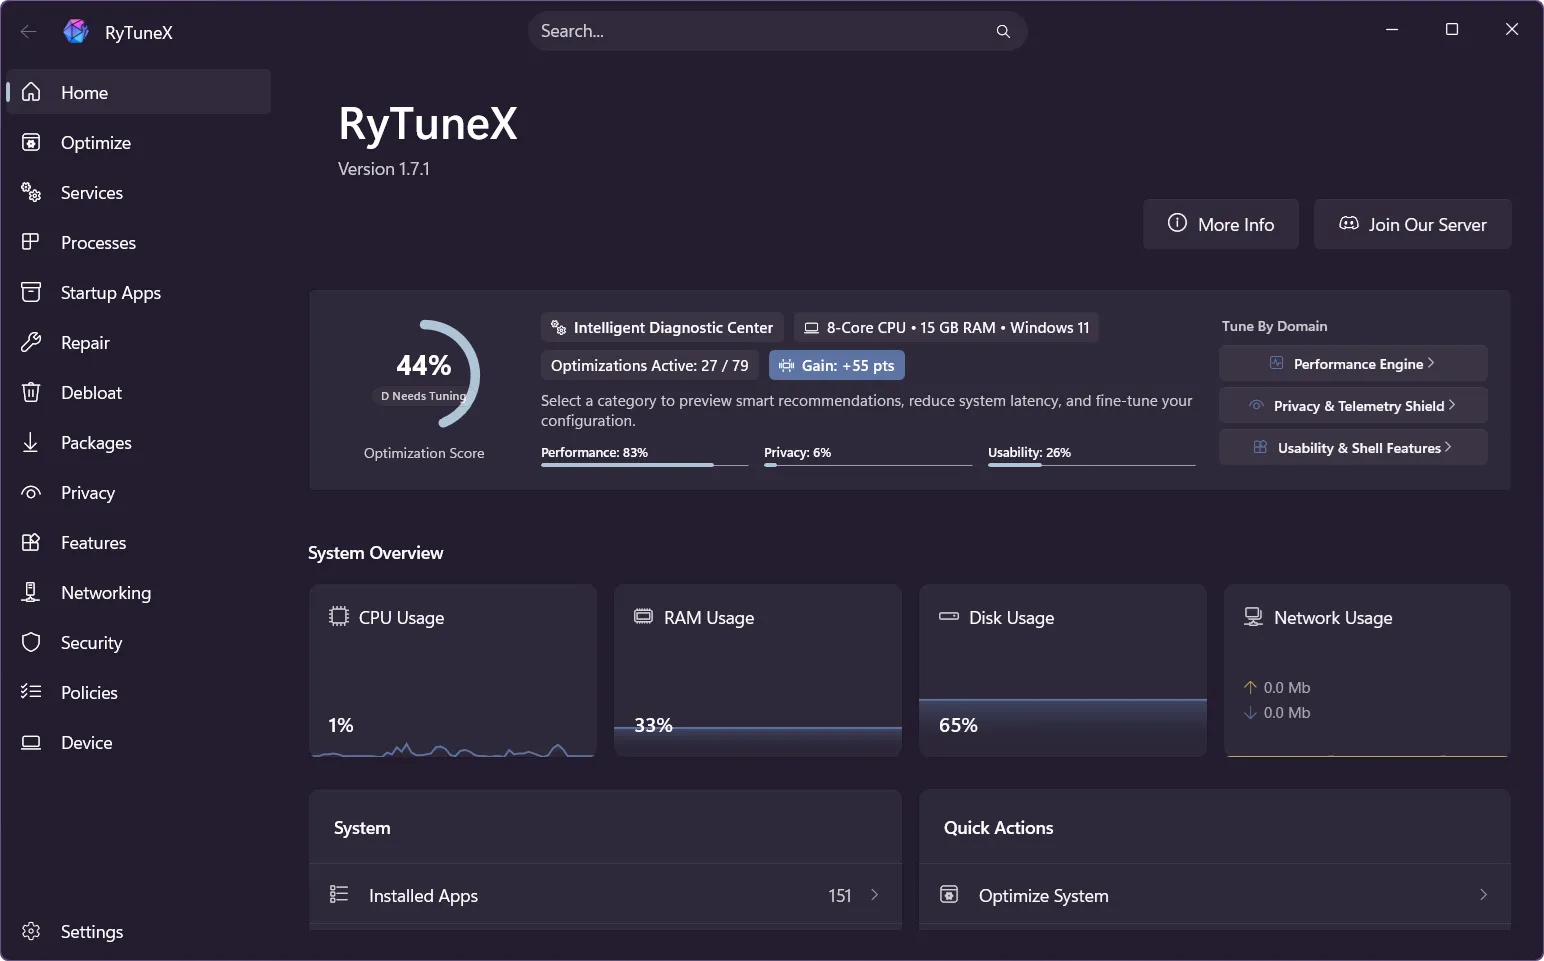Open Startup Apps page
Image resolution: width=1544 pixels, height=961 pixels.
point(139,292)
